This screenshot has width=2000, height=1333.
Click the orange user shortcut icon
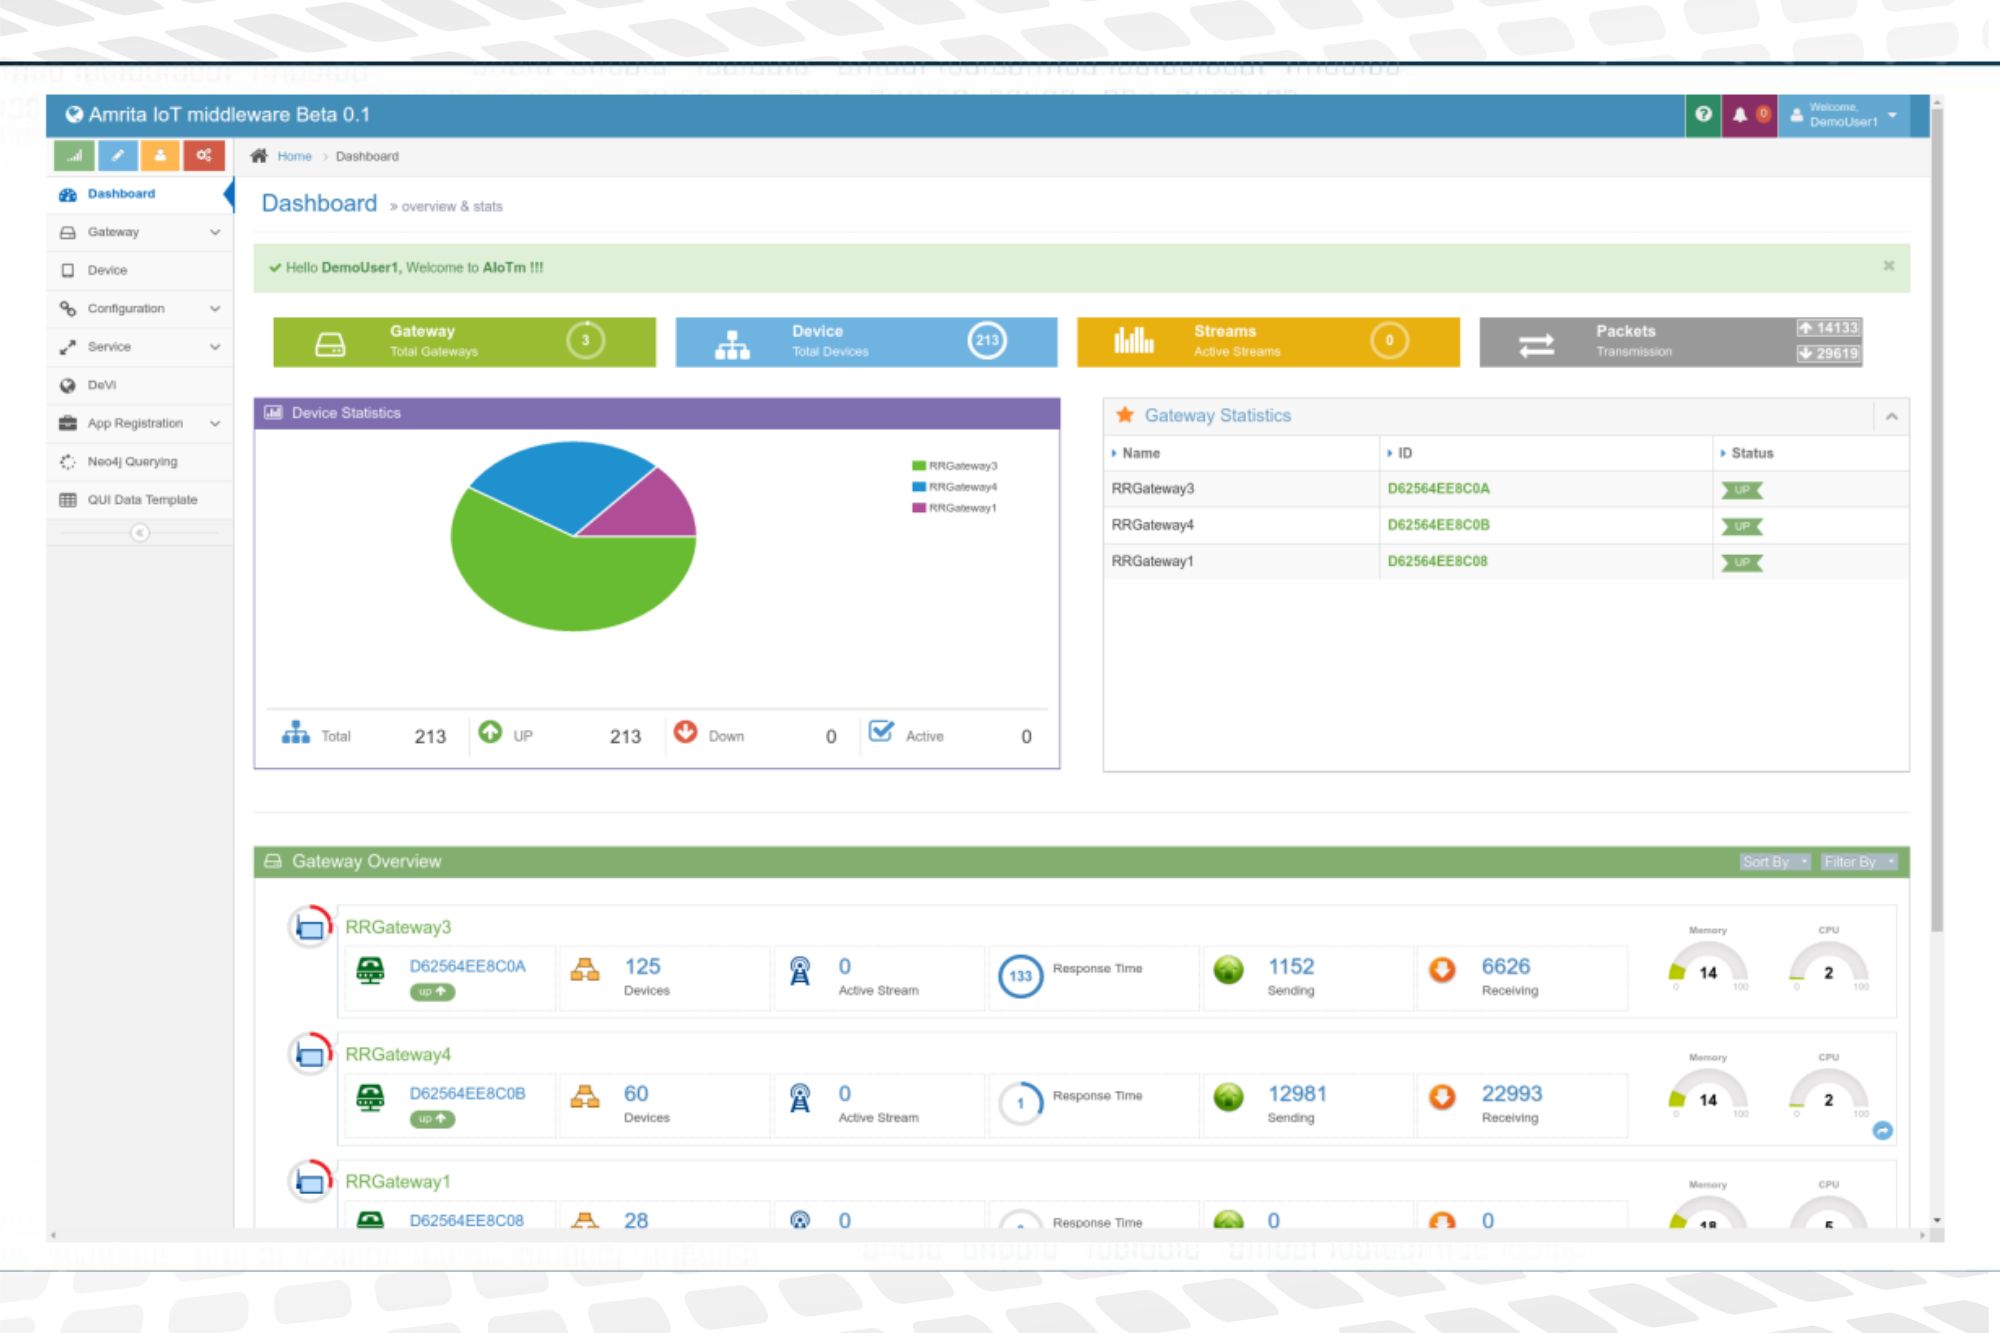[x=160, y=155]
